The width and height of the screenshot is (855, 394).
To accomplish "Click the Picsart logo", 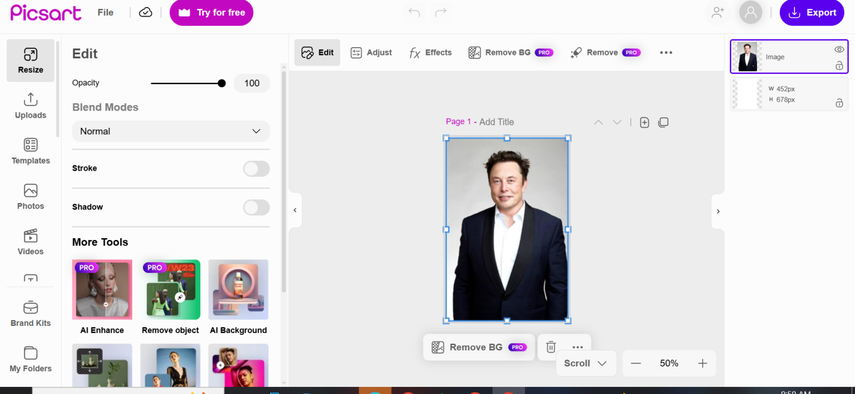I will [46, 12].
